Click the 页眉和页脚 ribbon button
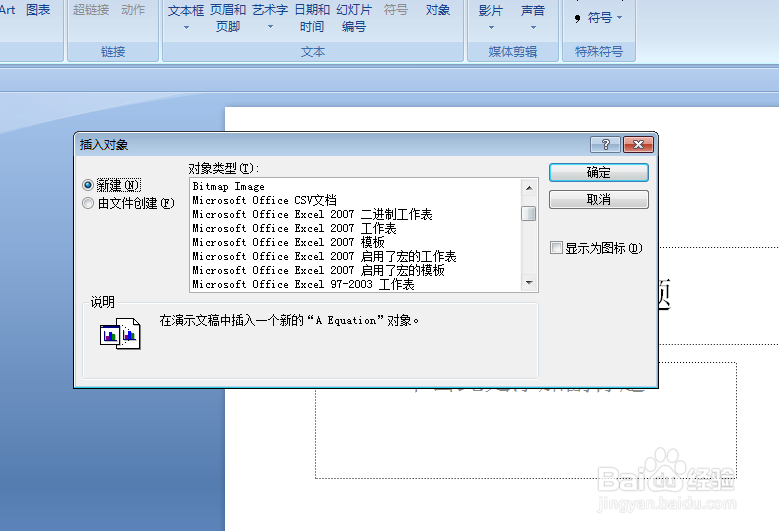Viewport: 779px width, 531px height. click(x=228, y=18)
